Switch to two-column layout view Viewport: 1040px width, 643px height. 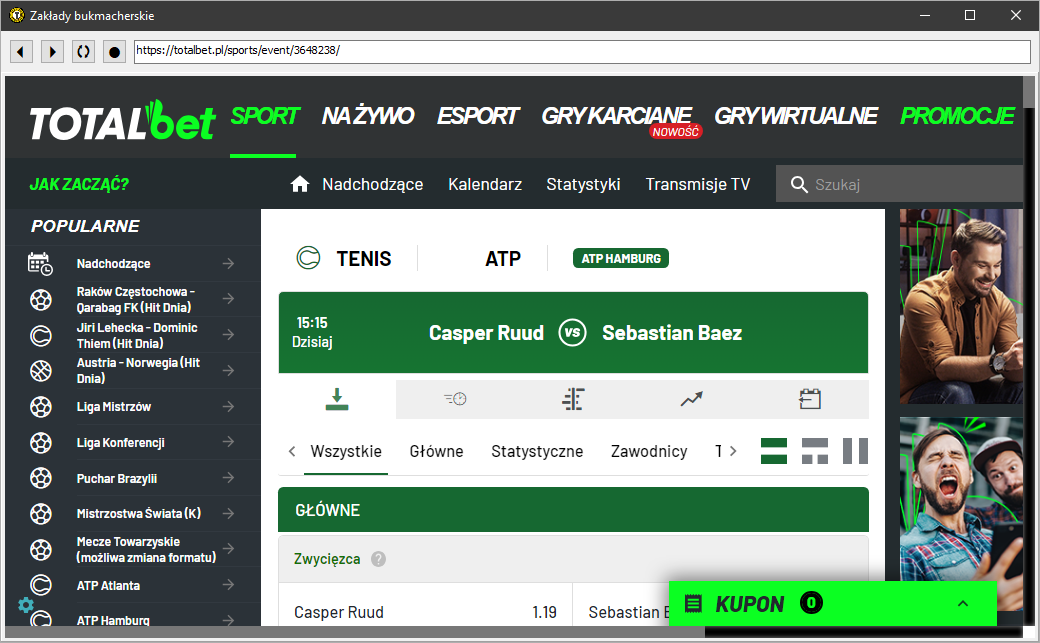coord(855,451)
